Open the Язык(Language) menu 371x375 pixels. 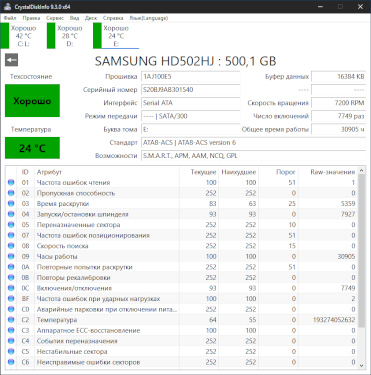tap(149, 18)
